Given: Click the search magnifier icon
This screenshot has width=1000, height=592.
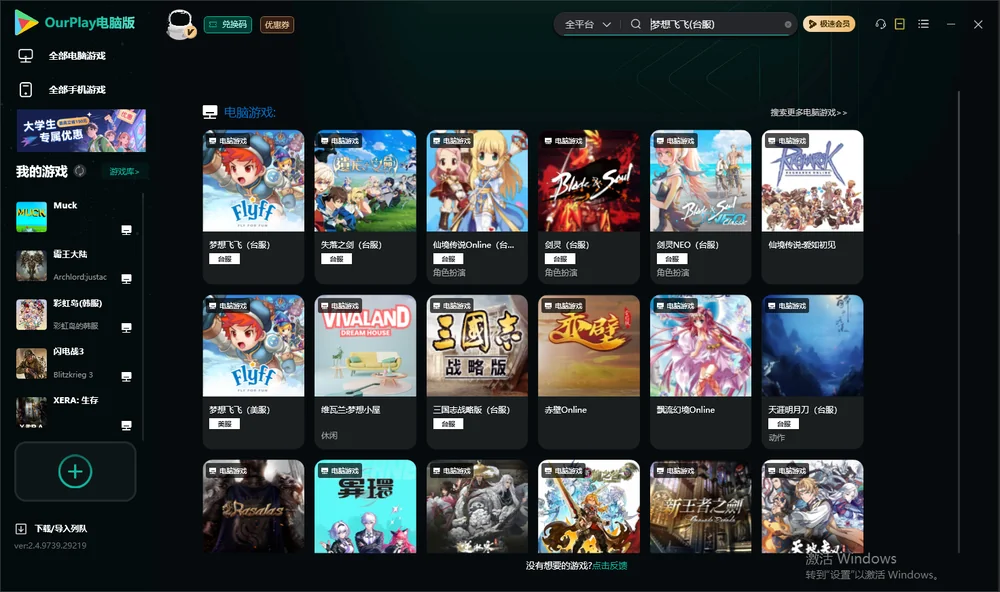Looking at the screenshot, I should point(636,24).
